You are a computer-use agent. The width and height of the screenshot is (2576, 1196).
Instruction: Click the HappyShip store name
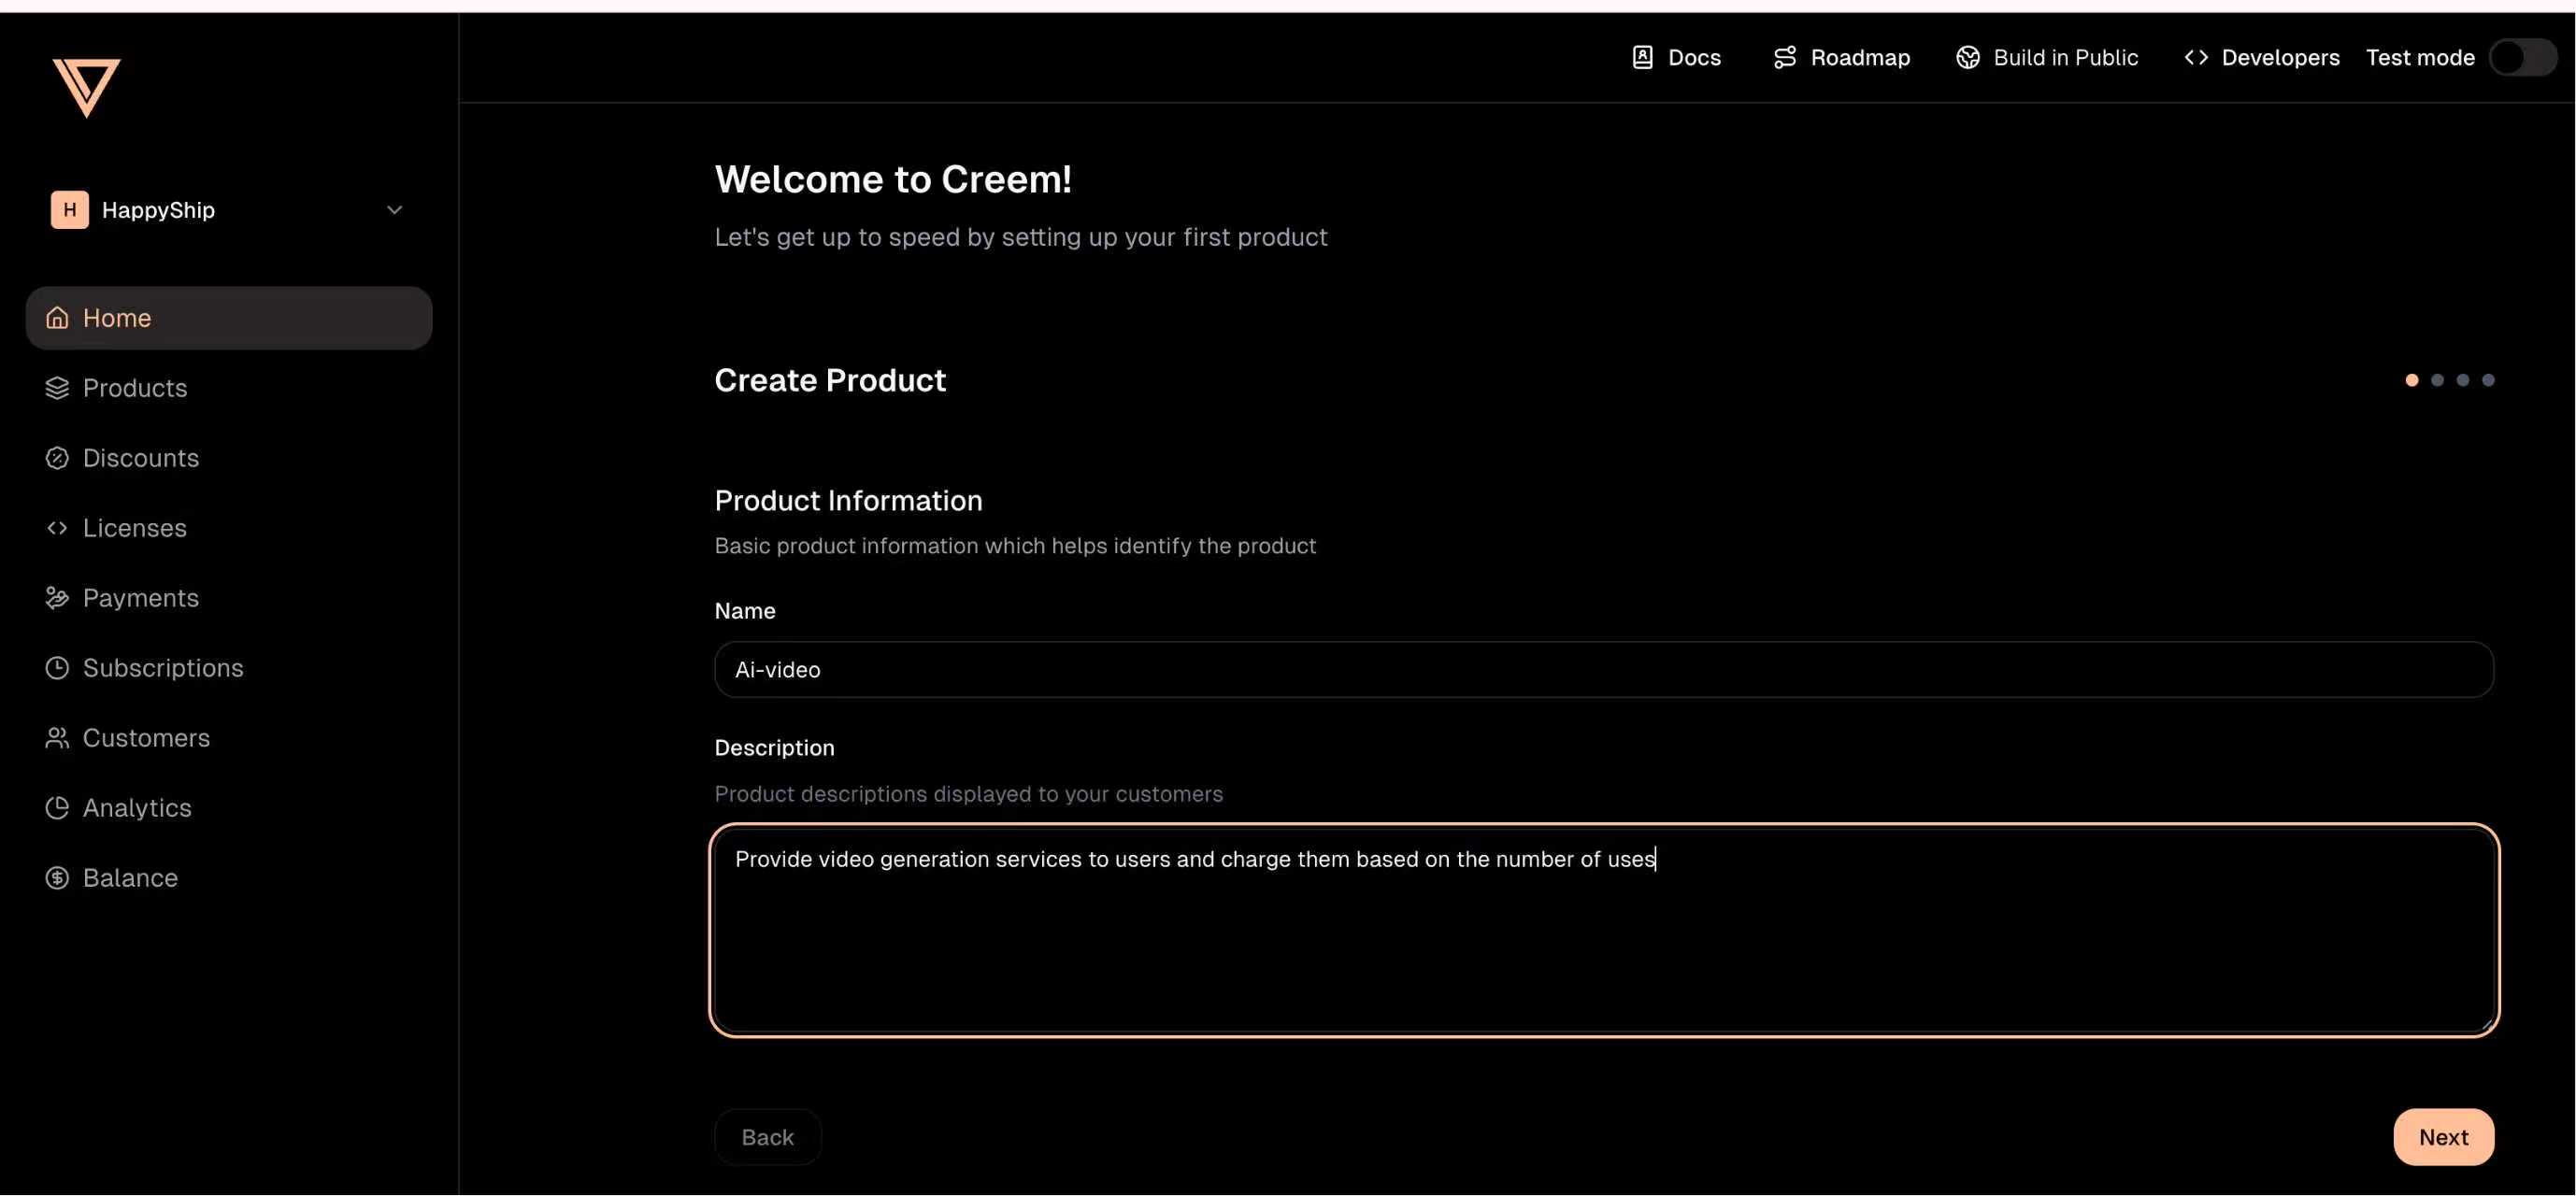[158, 210]
